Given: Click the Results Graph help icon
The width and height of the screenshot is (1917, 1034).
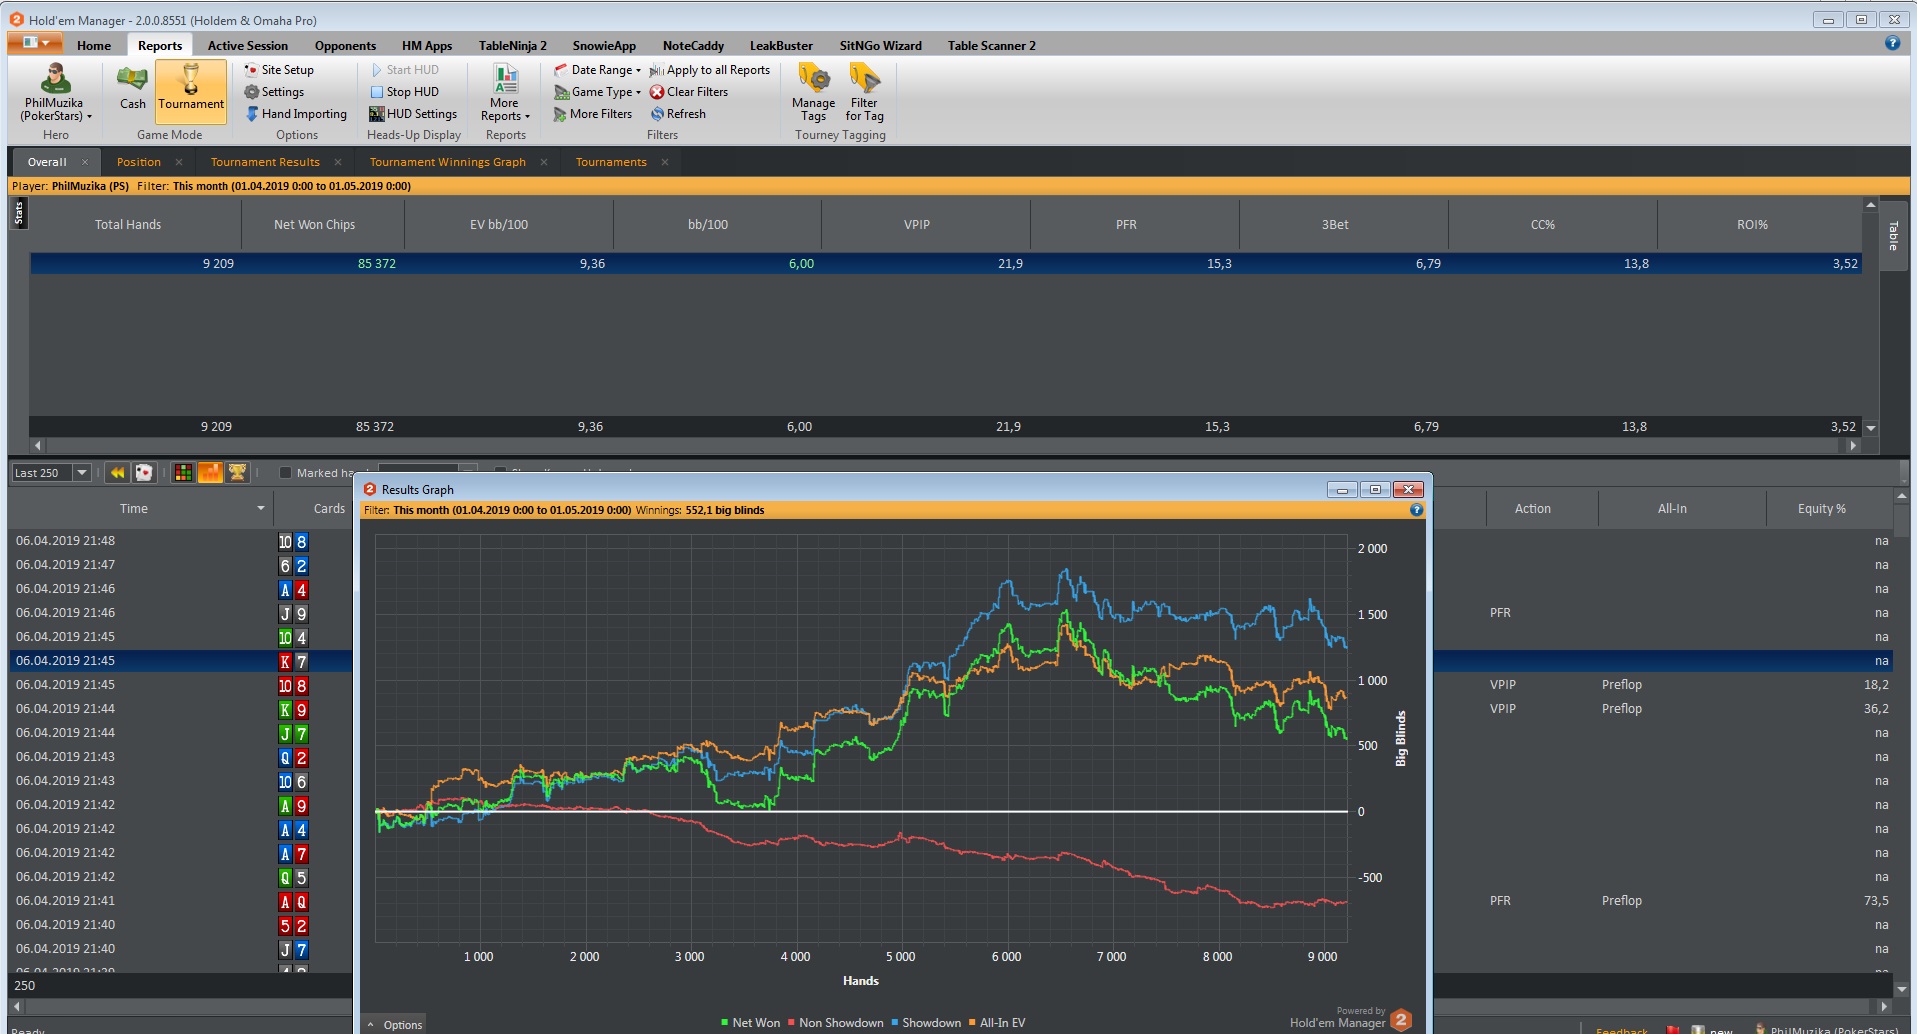Looking at the screenshot, I should 1416,510.
